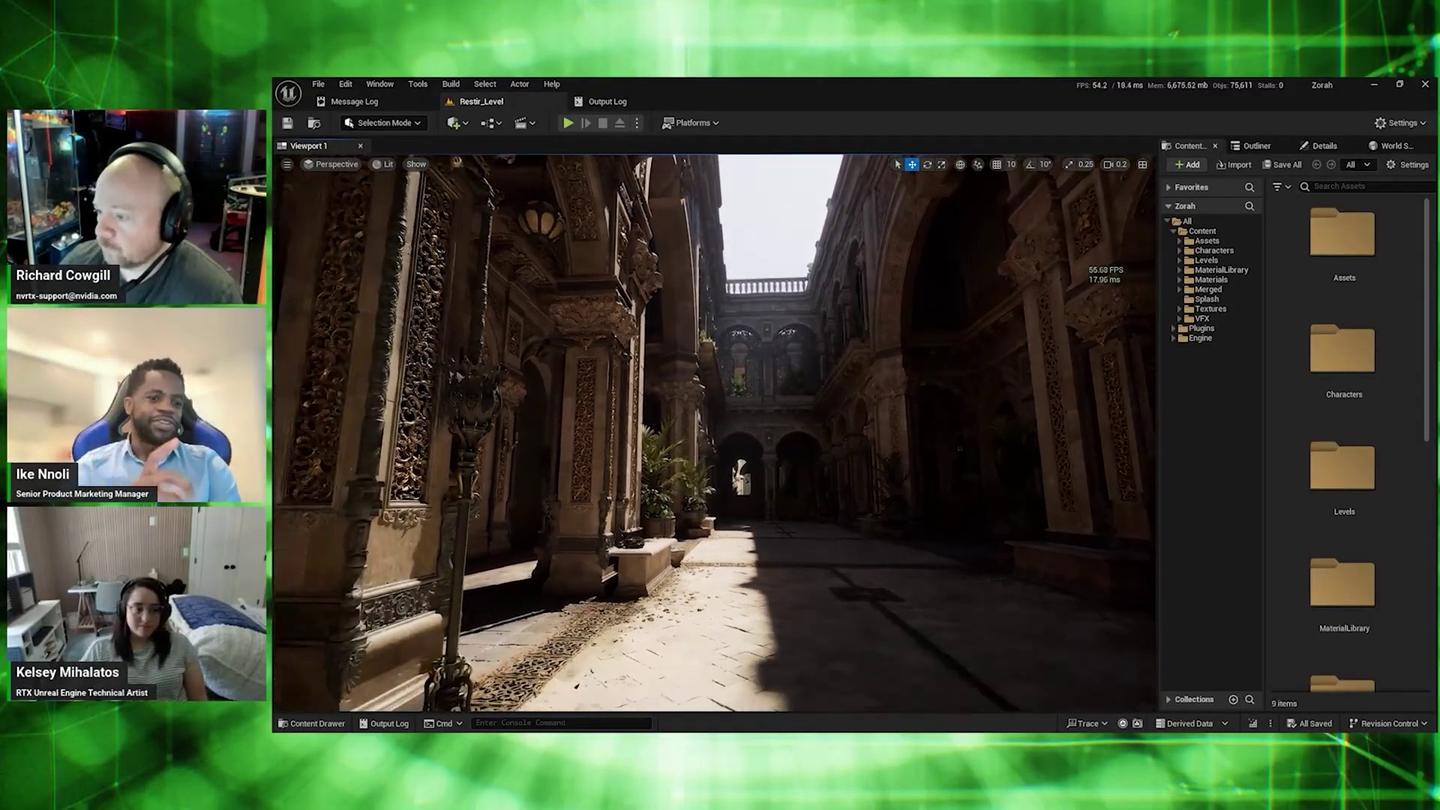Open the Actor menu

tap(520, 84)
